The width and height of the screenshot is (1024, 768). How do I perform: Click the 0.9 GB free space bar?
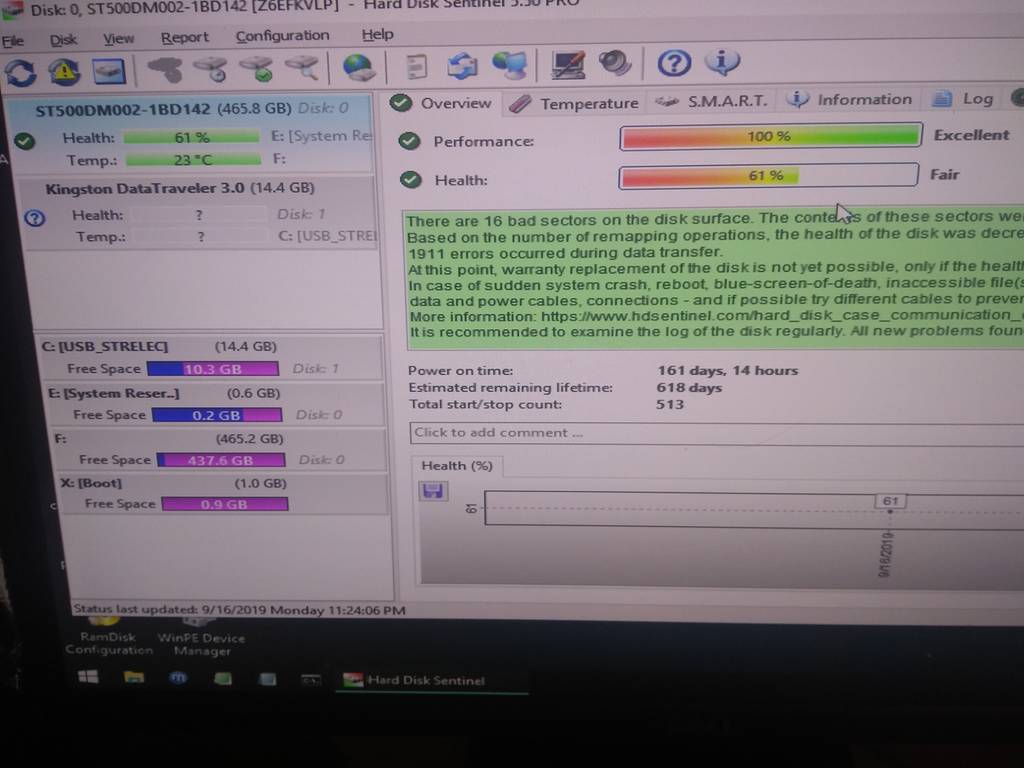click(x=225, y=504)
